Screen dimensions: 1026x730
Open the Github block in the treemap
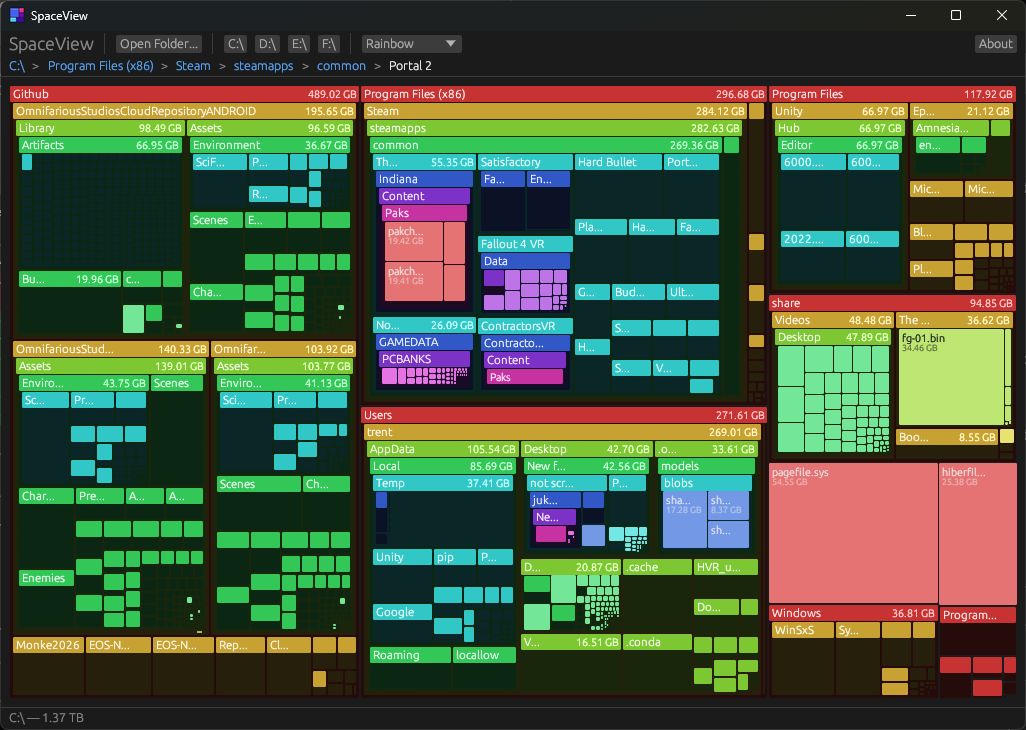(x=182, y=93)
